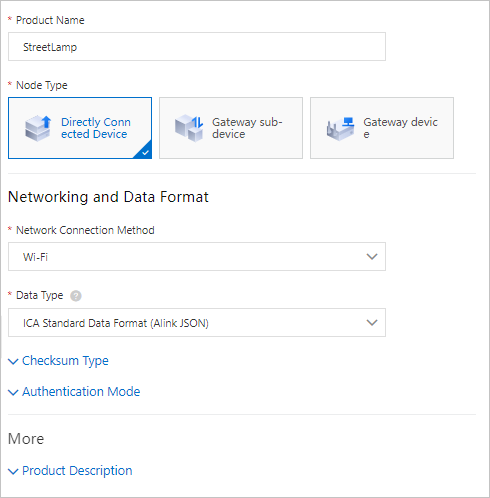Viewport: 490px width, 498px height.
Task: Expand the Checksum Type section
Action: click(x=65, y=361)
